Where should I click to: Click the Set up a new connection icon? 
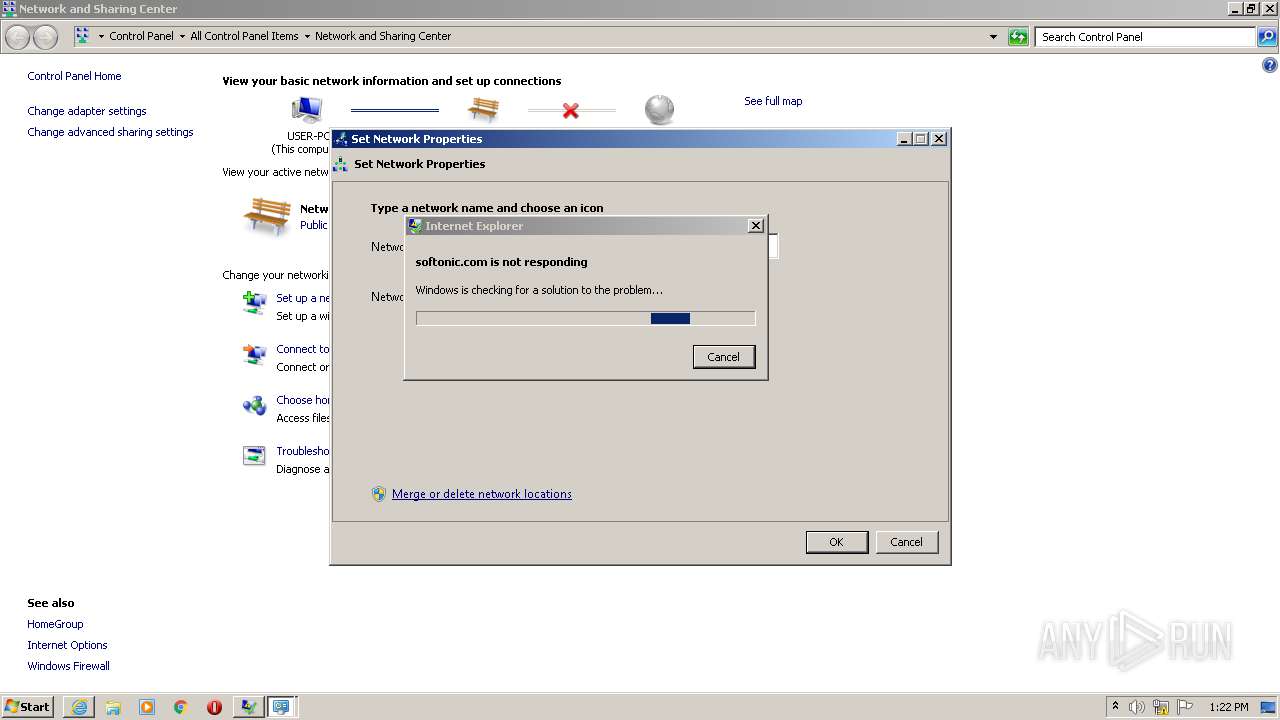[254, 302]
